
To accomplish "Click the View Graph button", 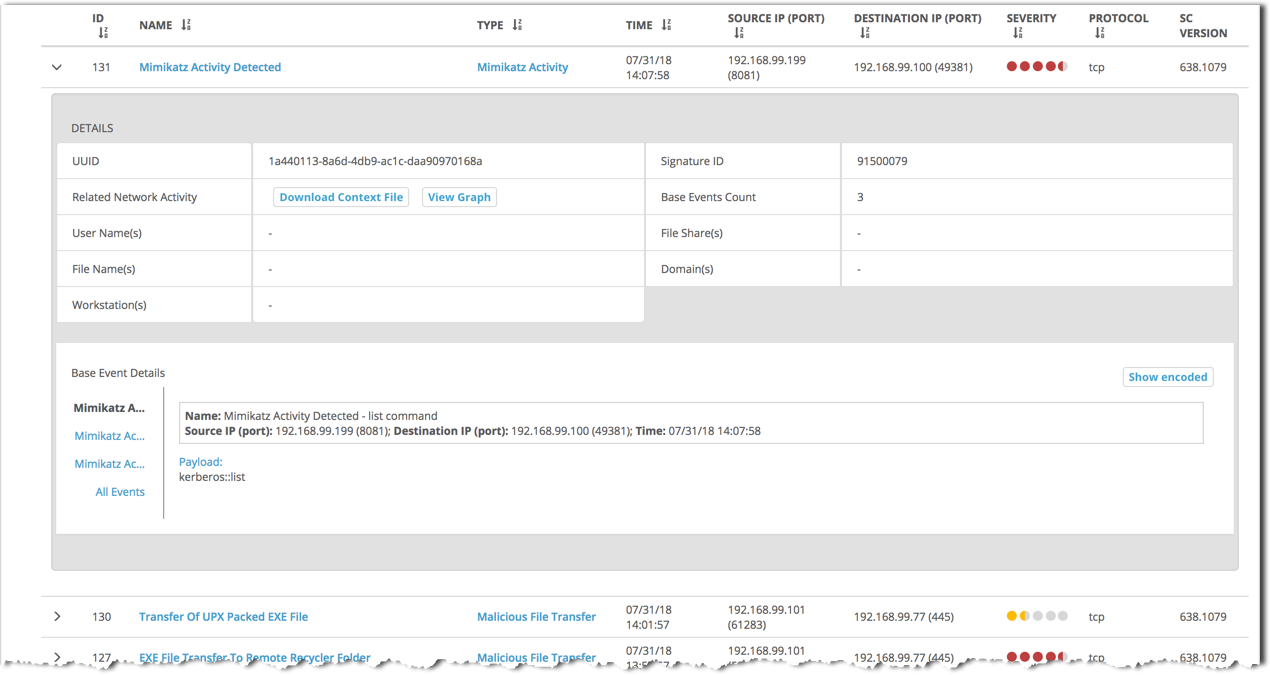I will (x=459, y=197).
